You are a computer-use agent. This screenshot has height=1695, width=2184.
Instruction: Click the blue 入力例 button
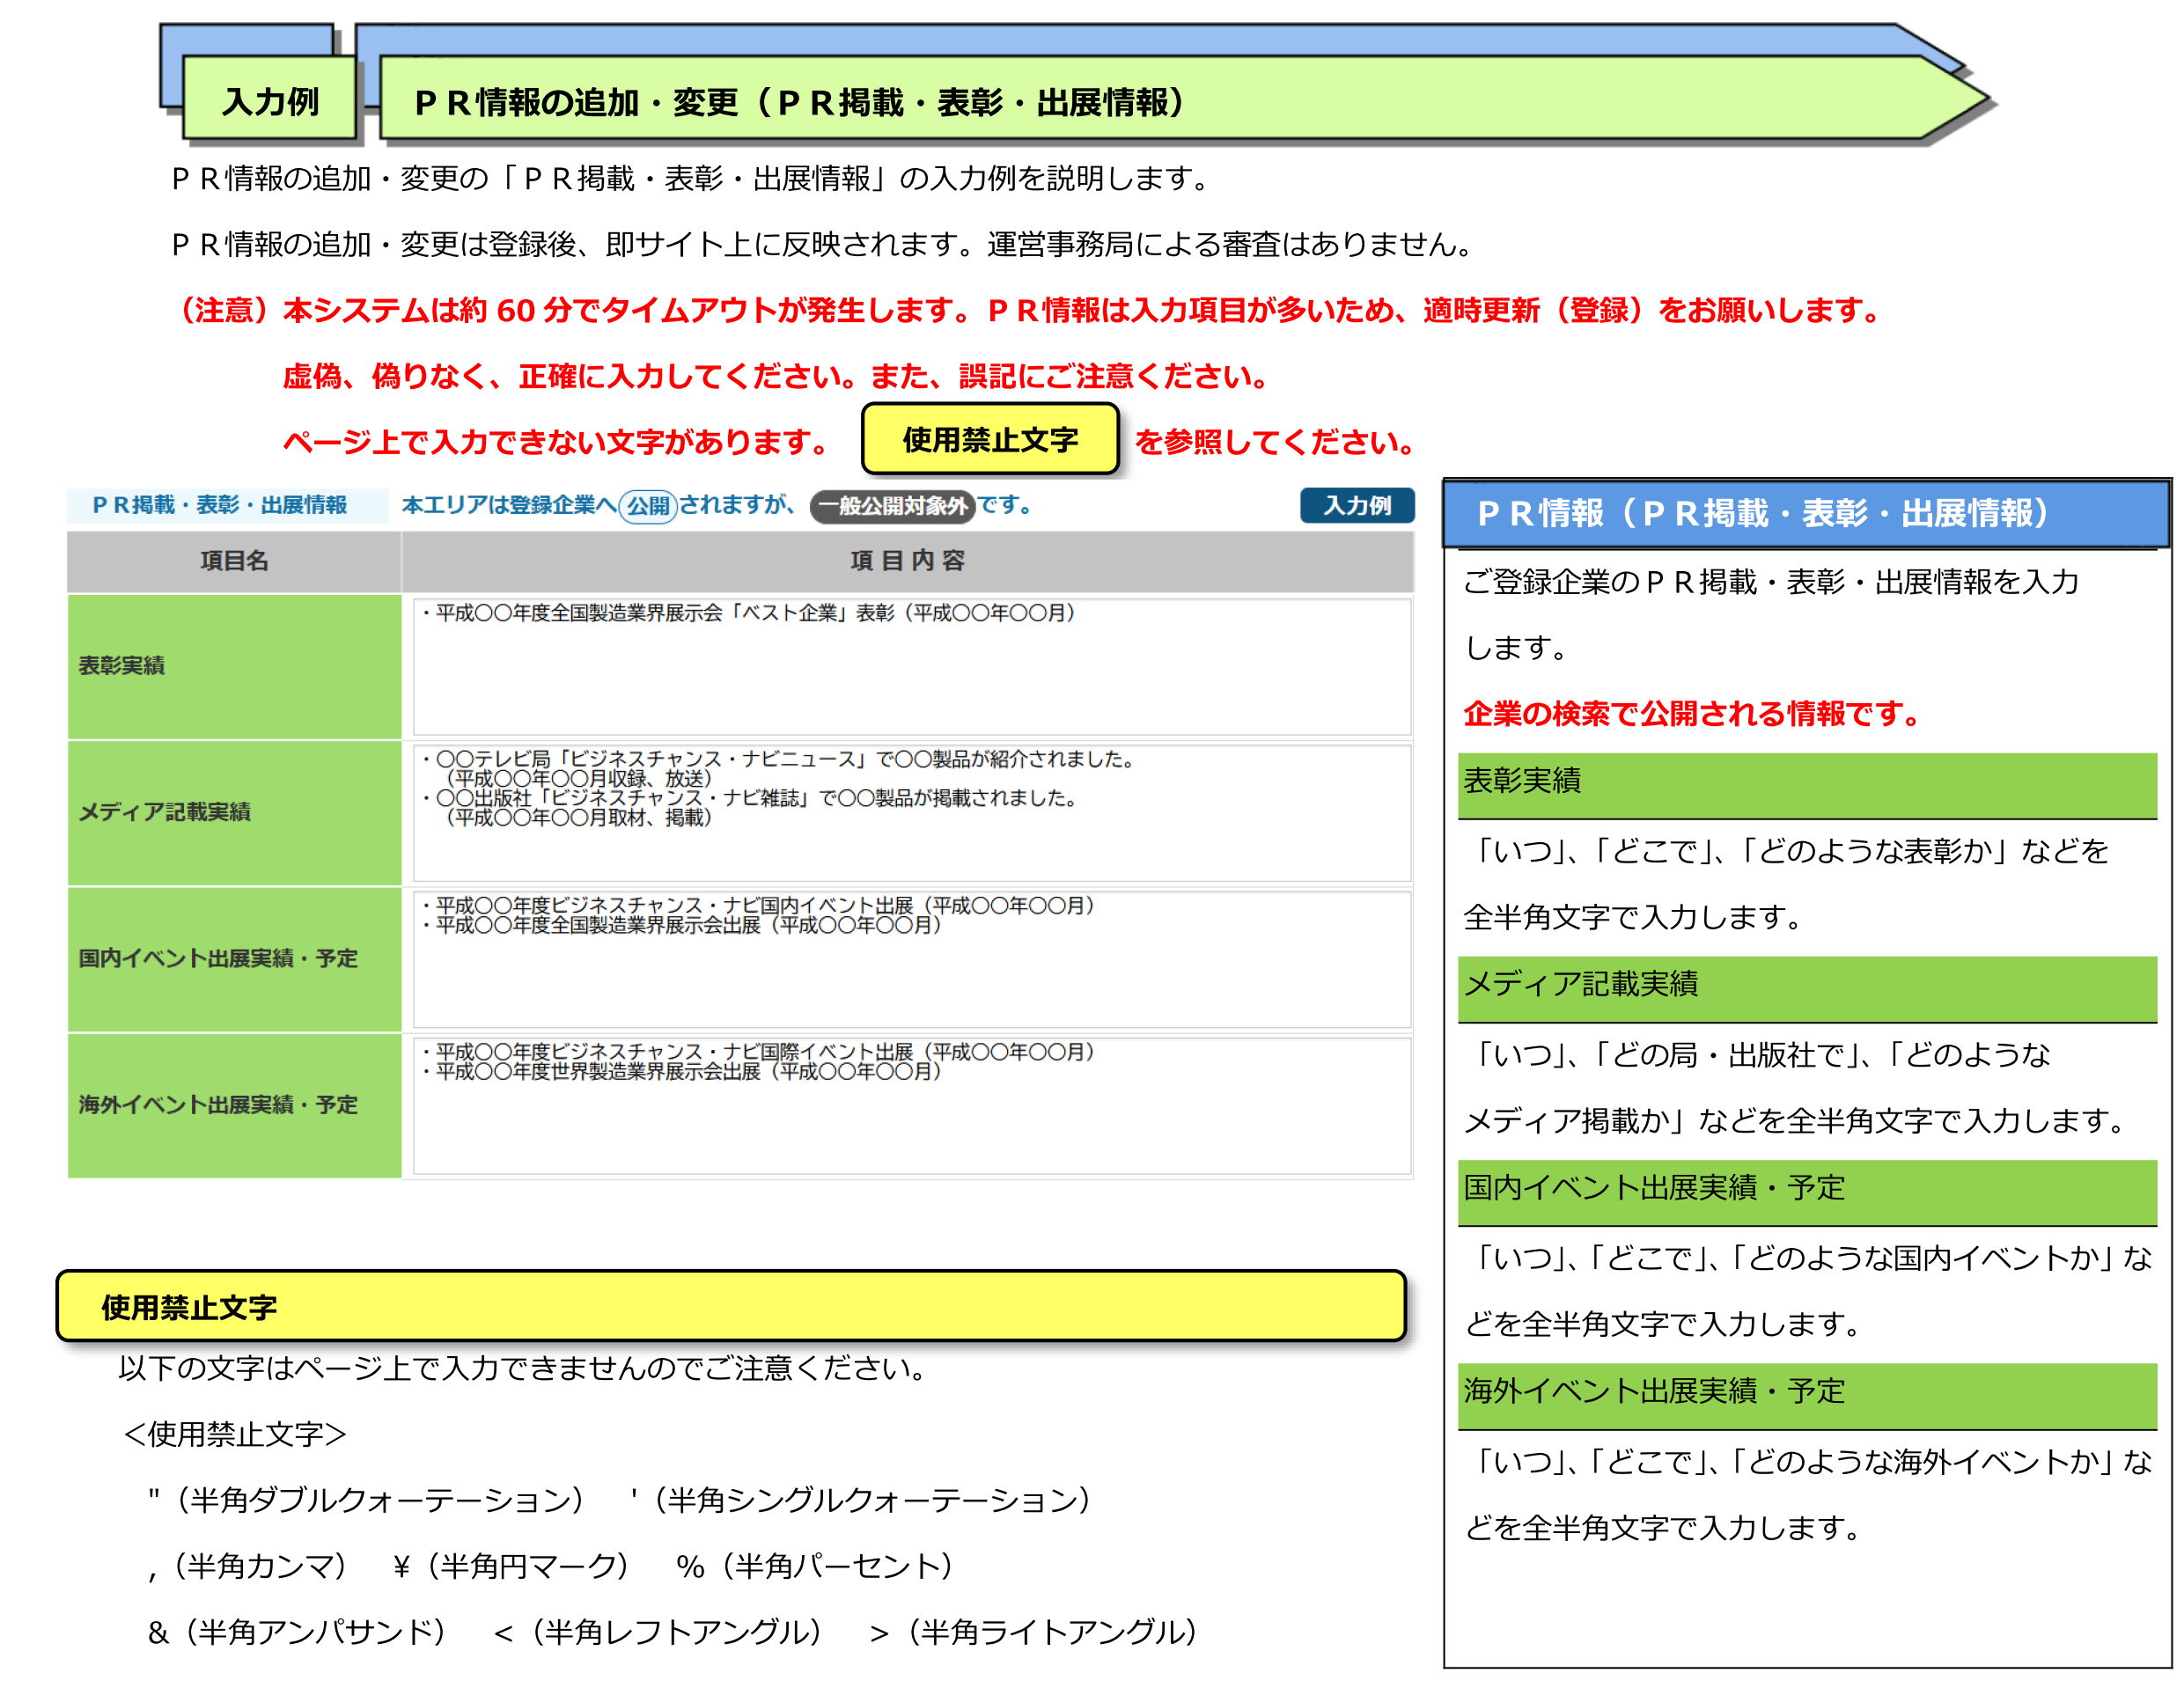click(x=1356, y=506)
